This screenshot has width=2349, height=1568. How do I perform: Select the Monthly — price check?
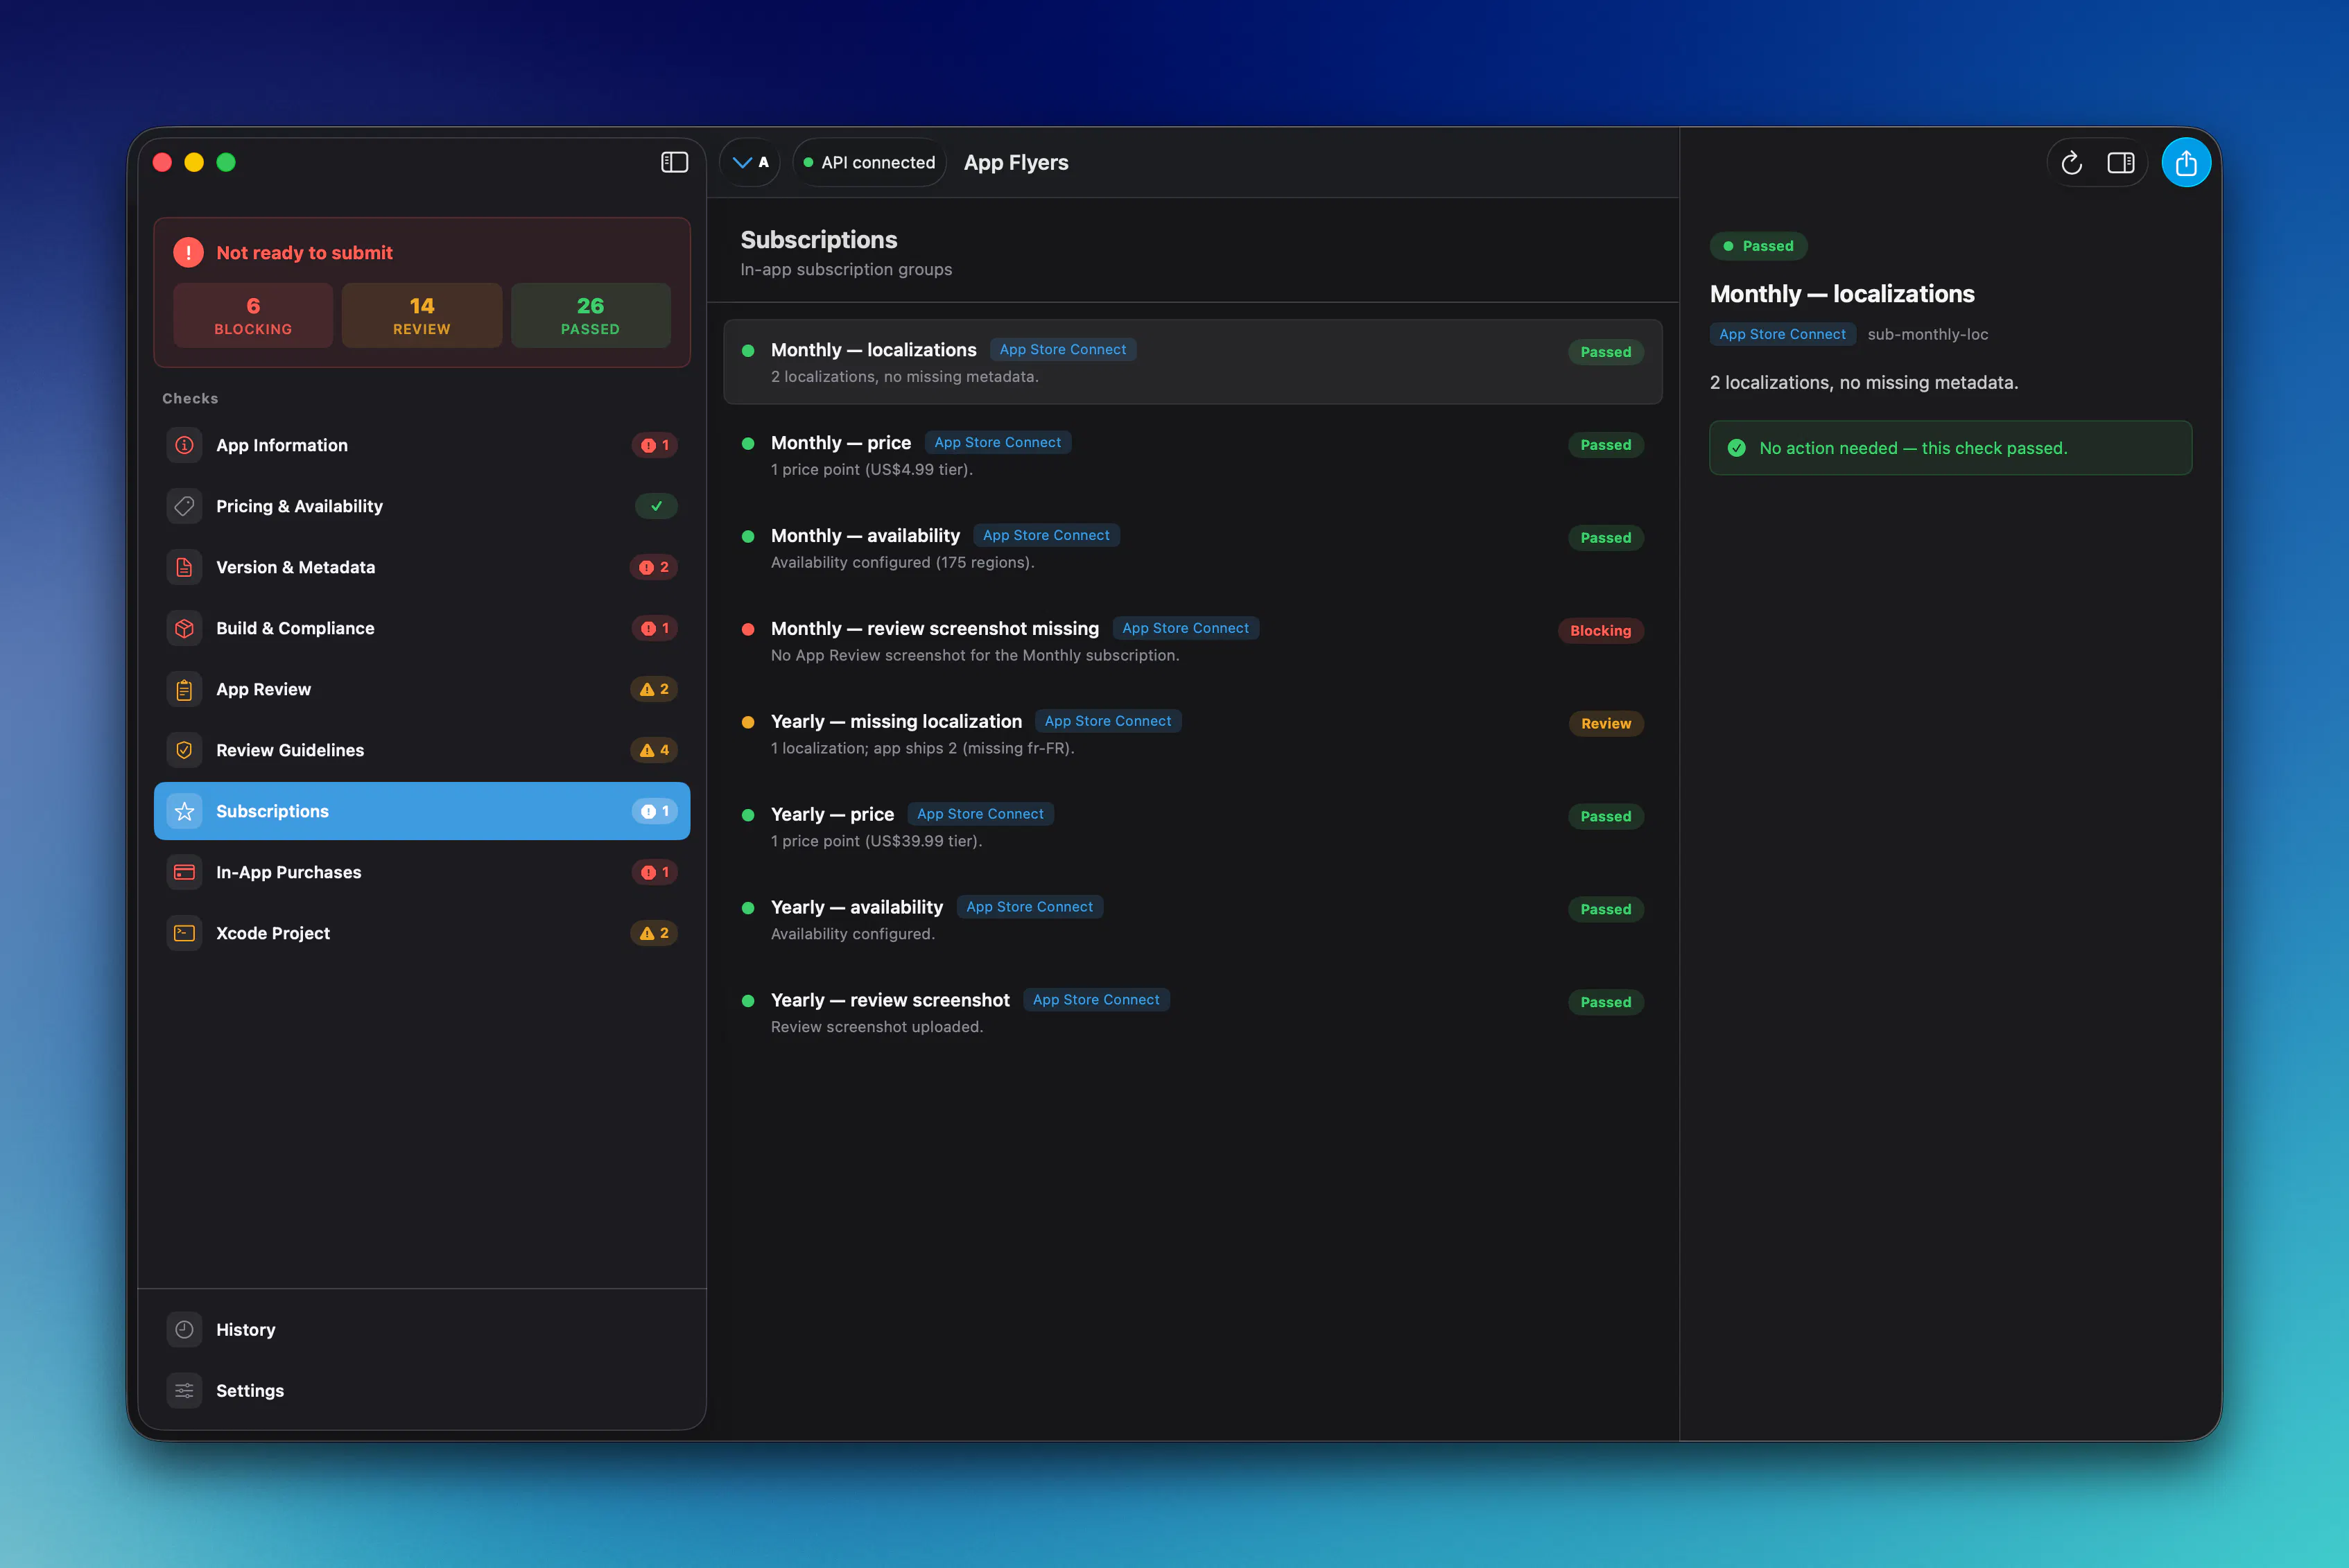tap(1192, 455)
